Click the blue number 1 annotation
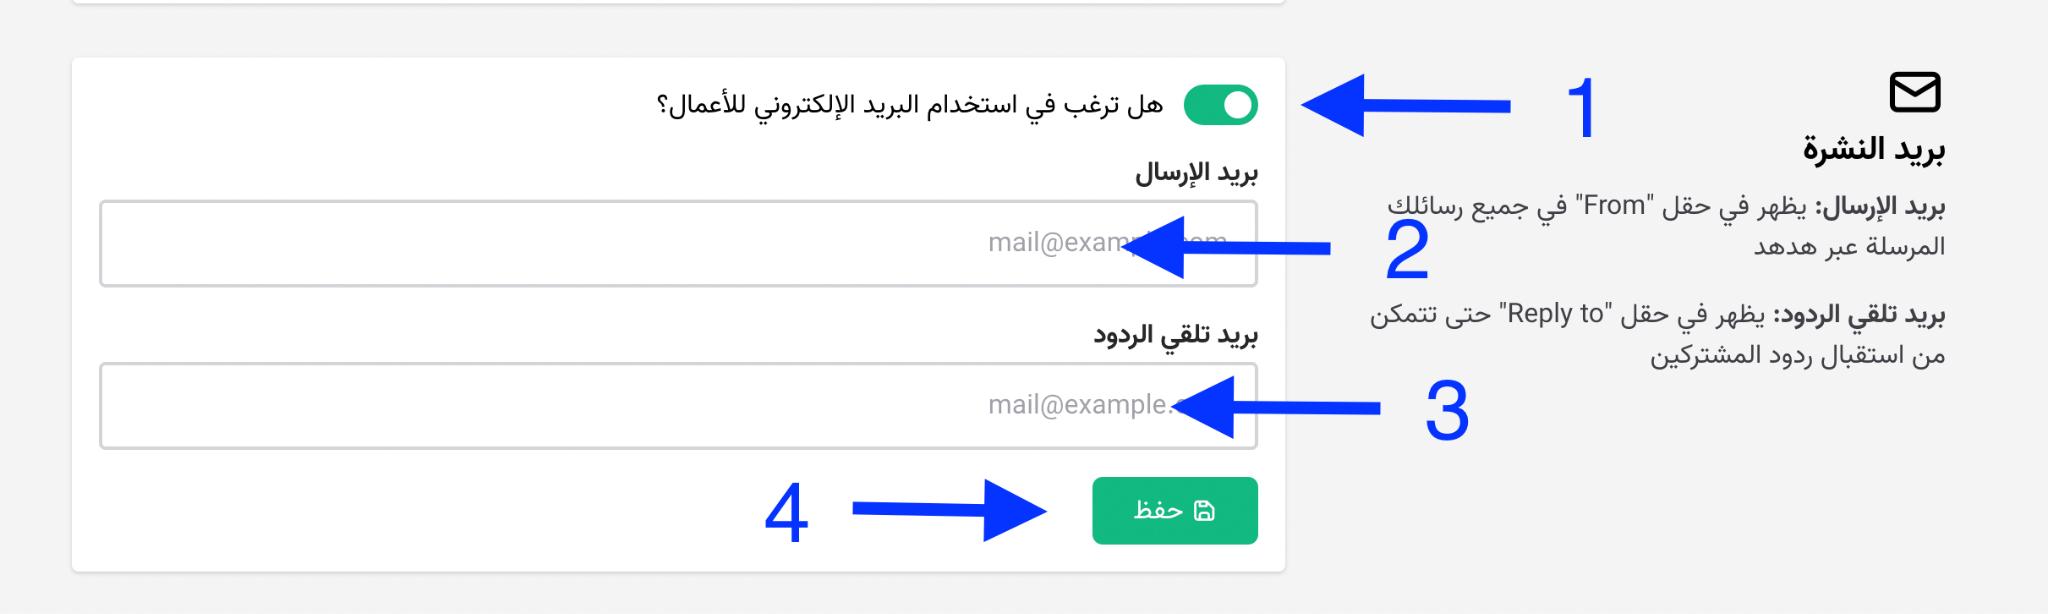This screenshot has height=614, width=2048. click(x=1582, y=108)
